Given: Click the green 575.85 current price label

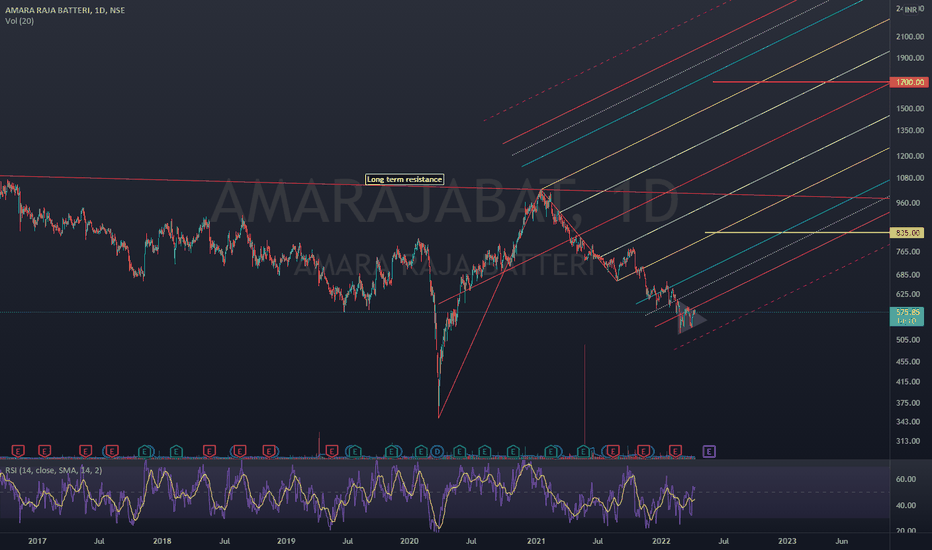Looking at the screenshot, I should 907,316.
